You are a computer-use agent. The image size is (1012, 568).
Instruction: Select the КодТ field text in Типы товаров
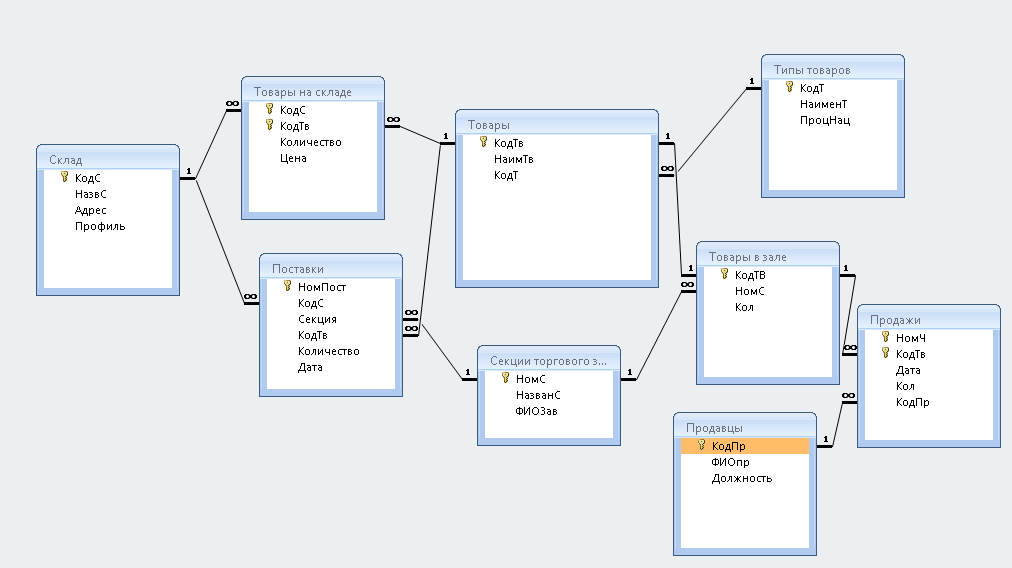click(812, 88)
